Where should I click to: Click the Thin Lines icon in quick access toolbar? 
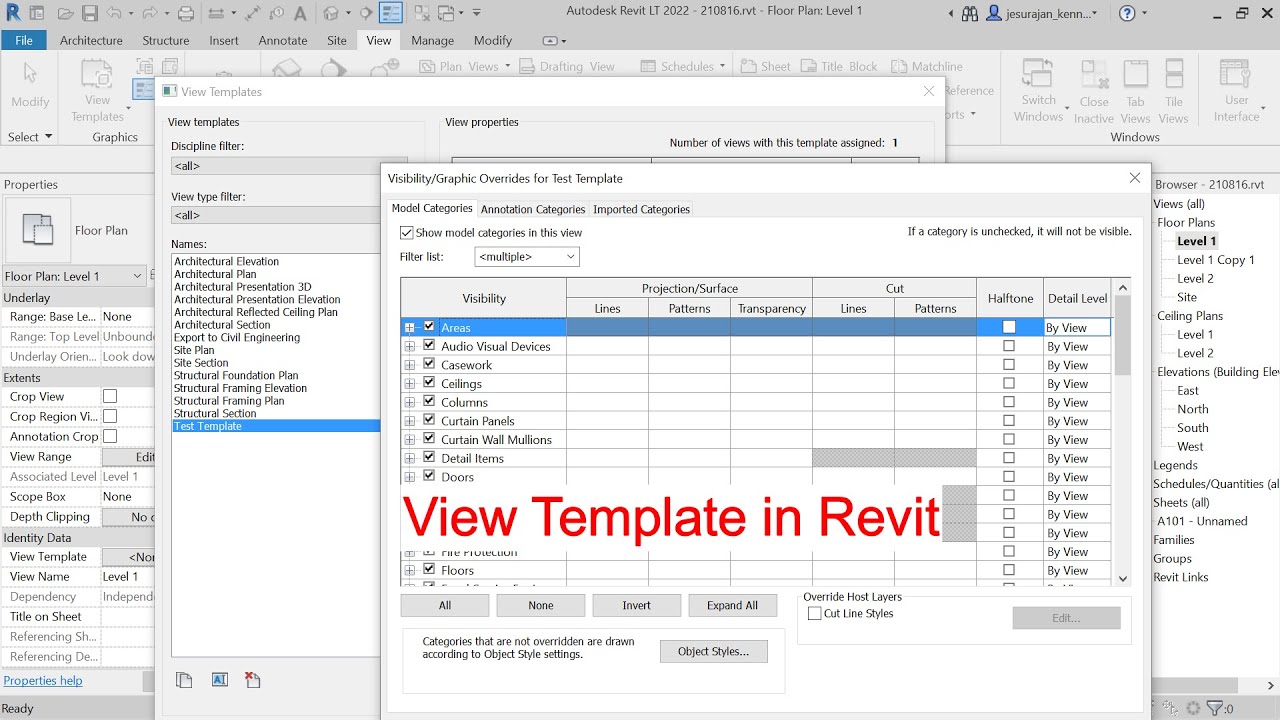tap(391, 14)
